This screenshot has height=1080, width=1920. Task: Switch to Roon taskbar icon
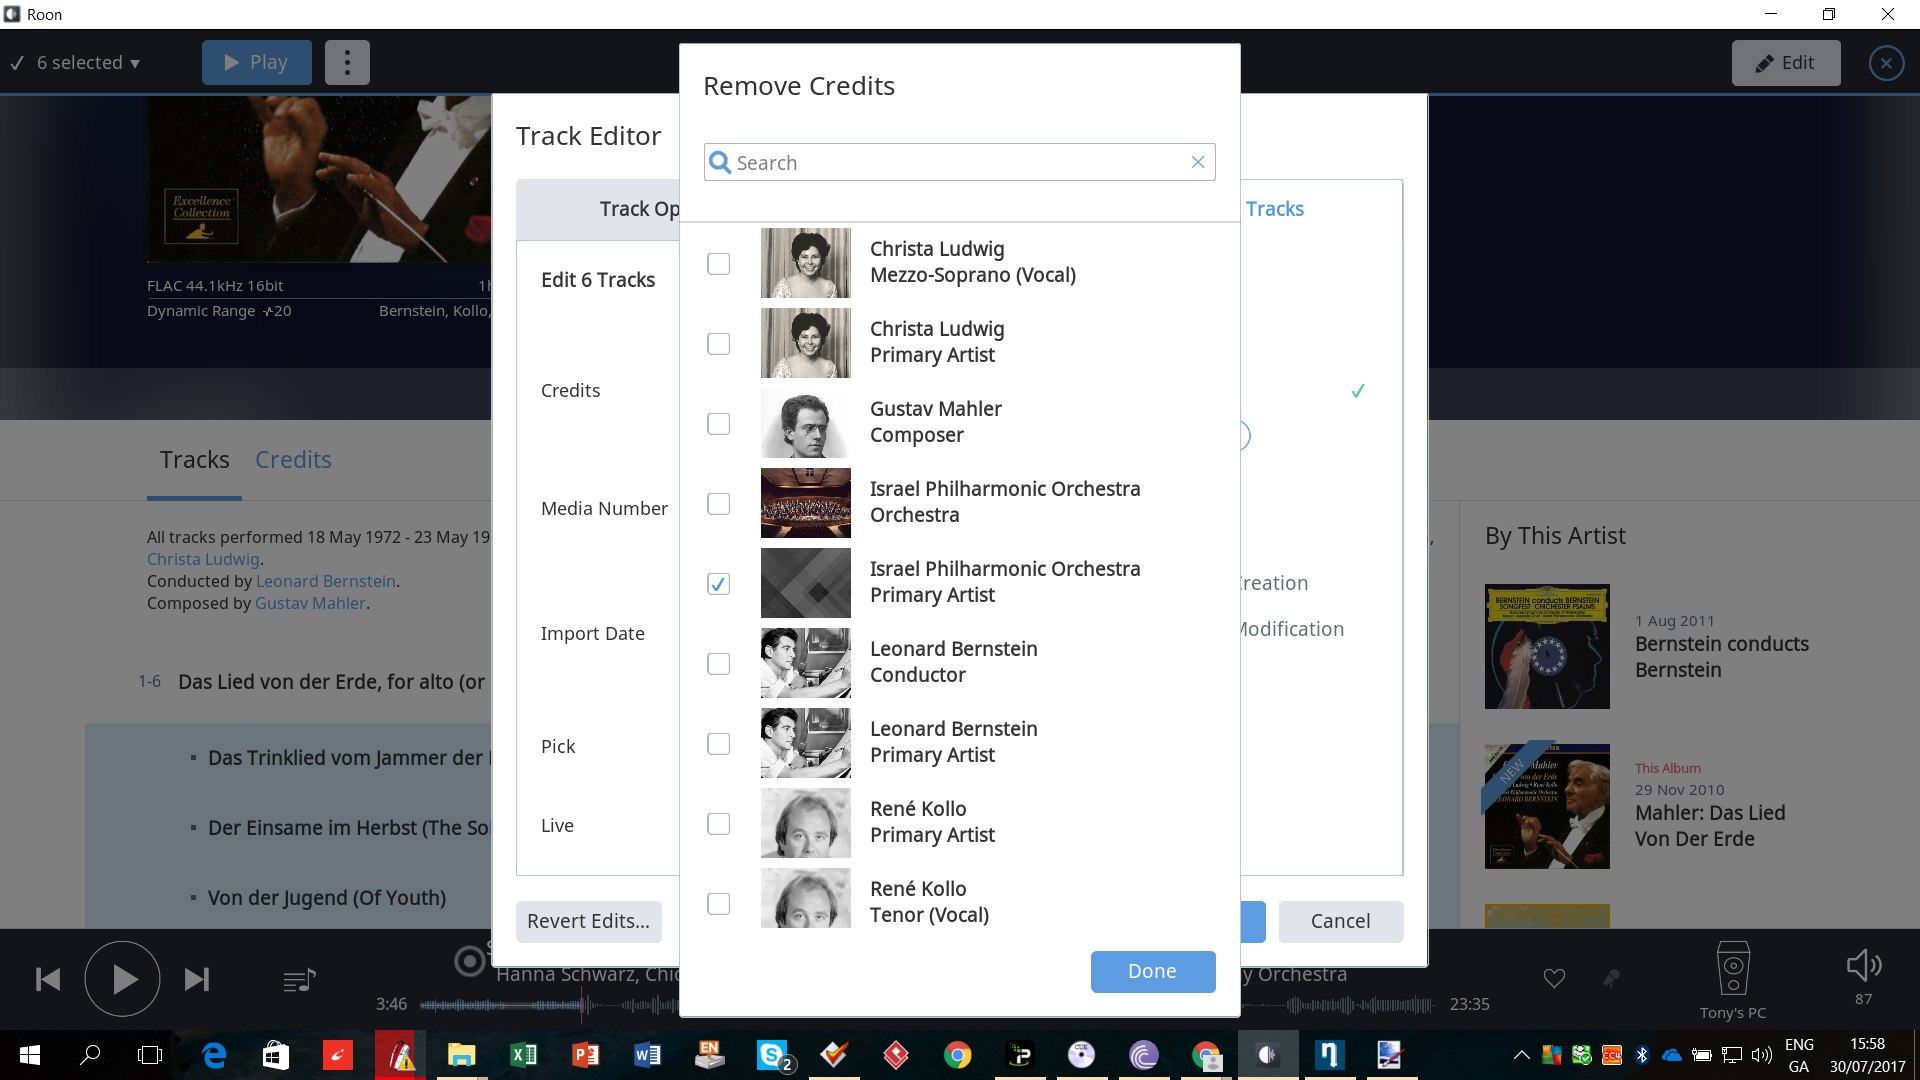point(1268,1055)
